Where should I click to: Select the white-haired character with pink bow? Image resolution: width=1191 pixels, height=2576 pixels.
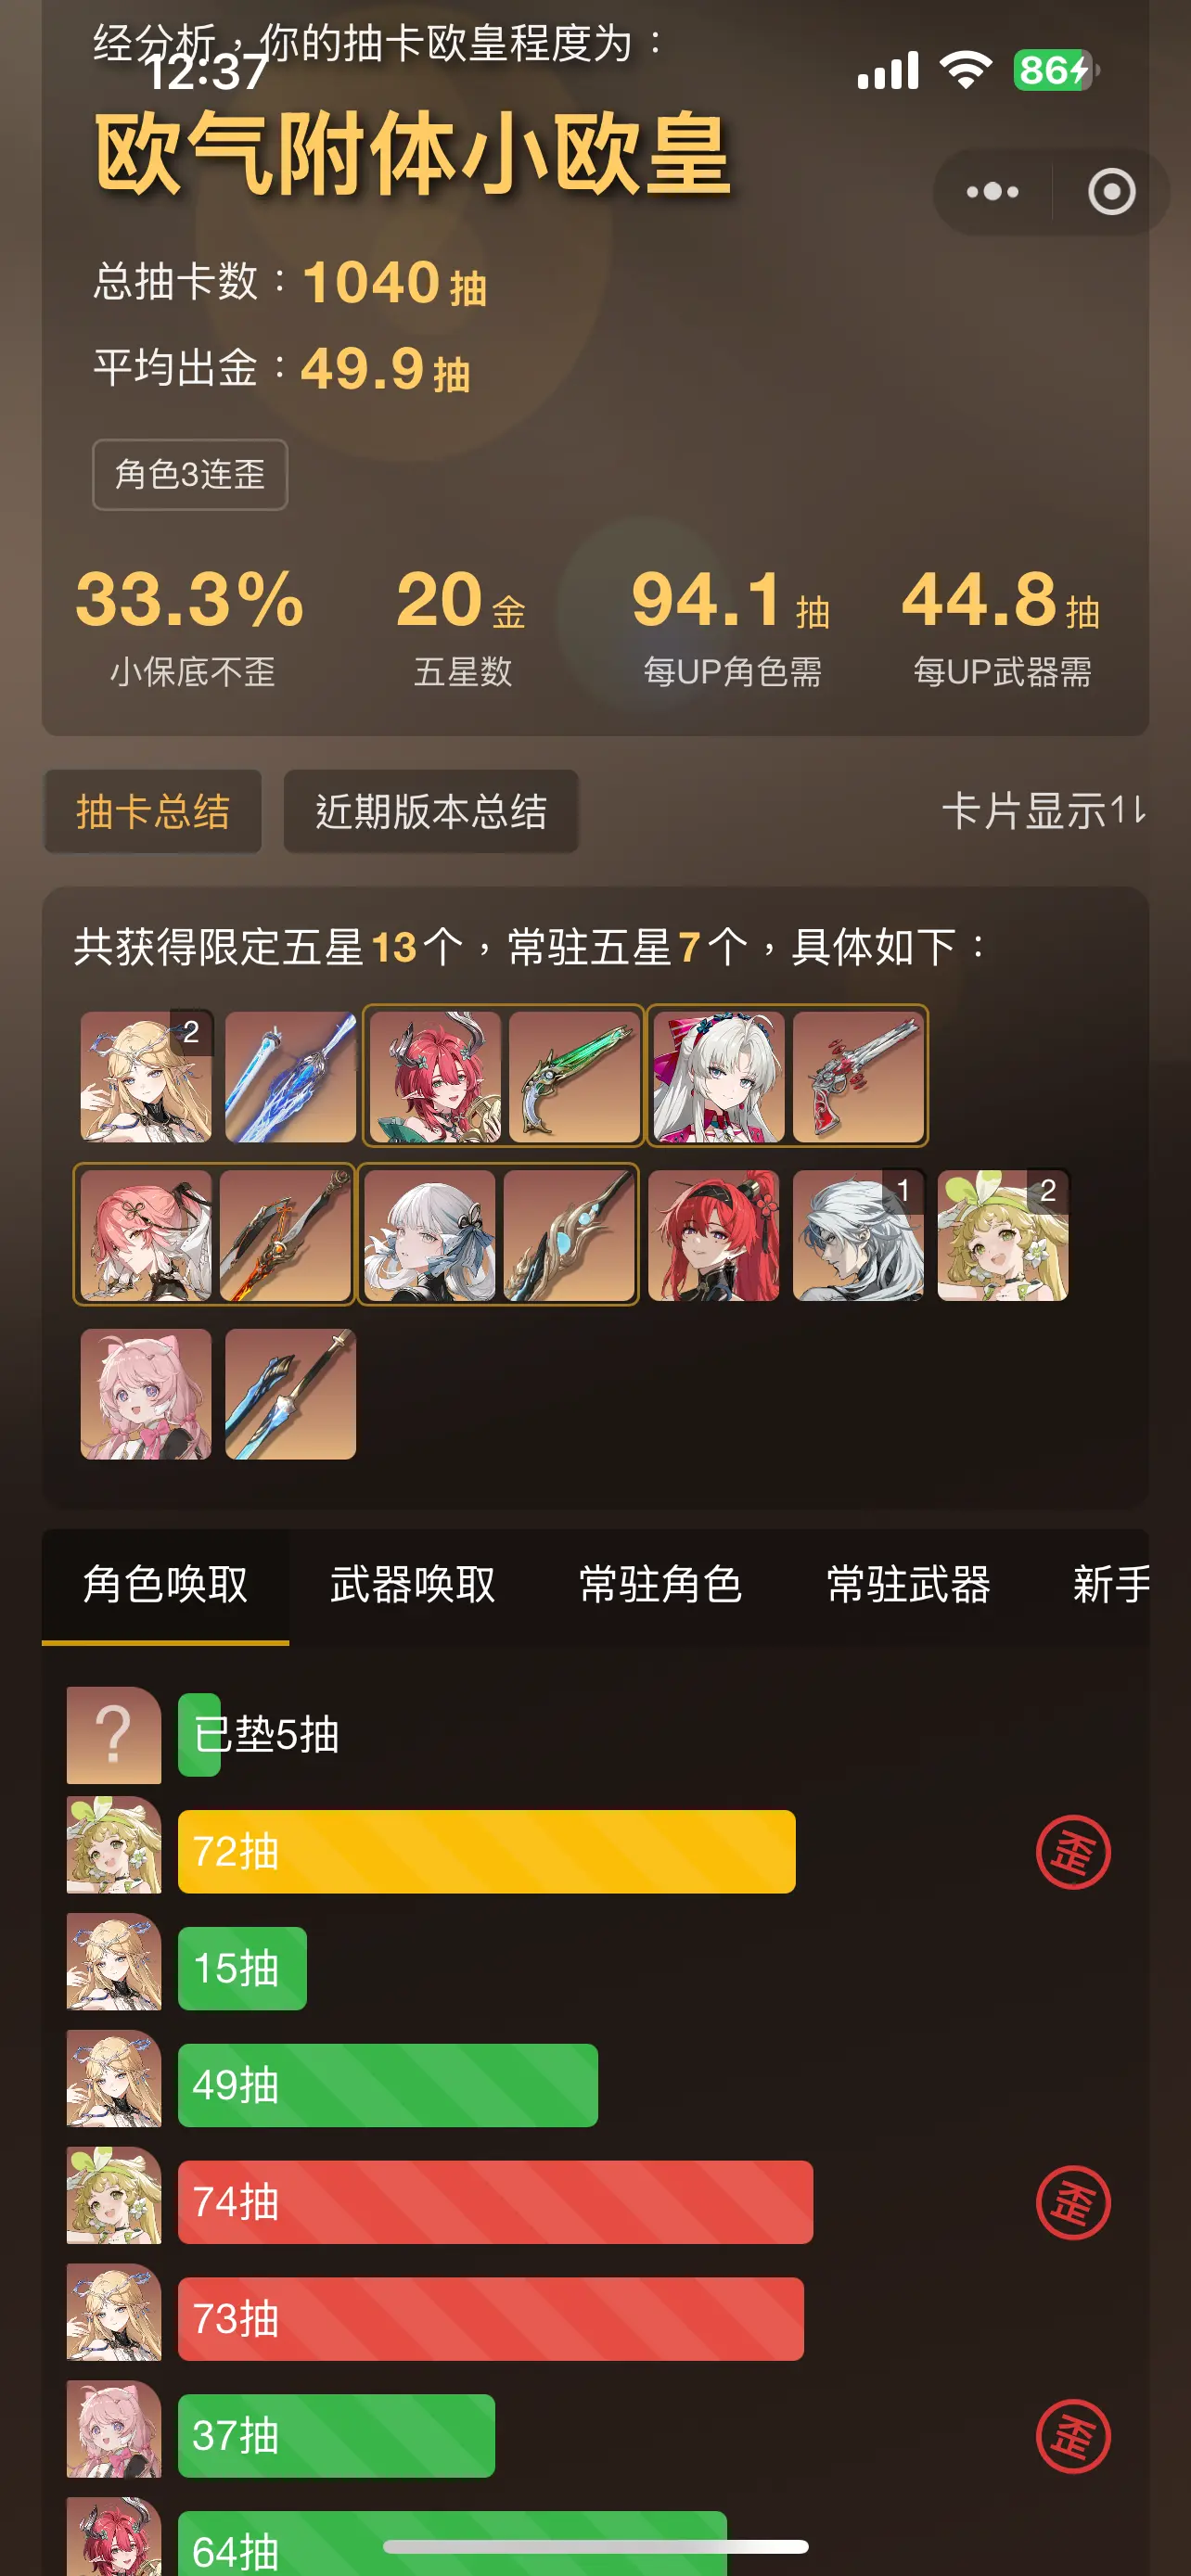pyautogui.click(x=718, y=1076)
